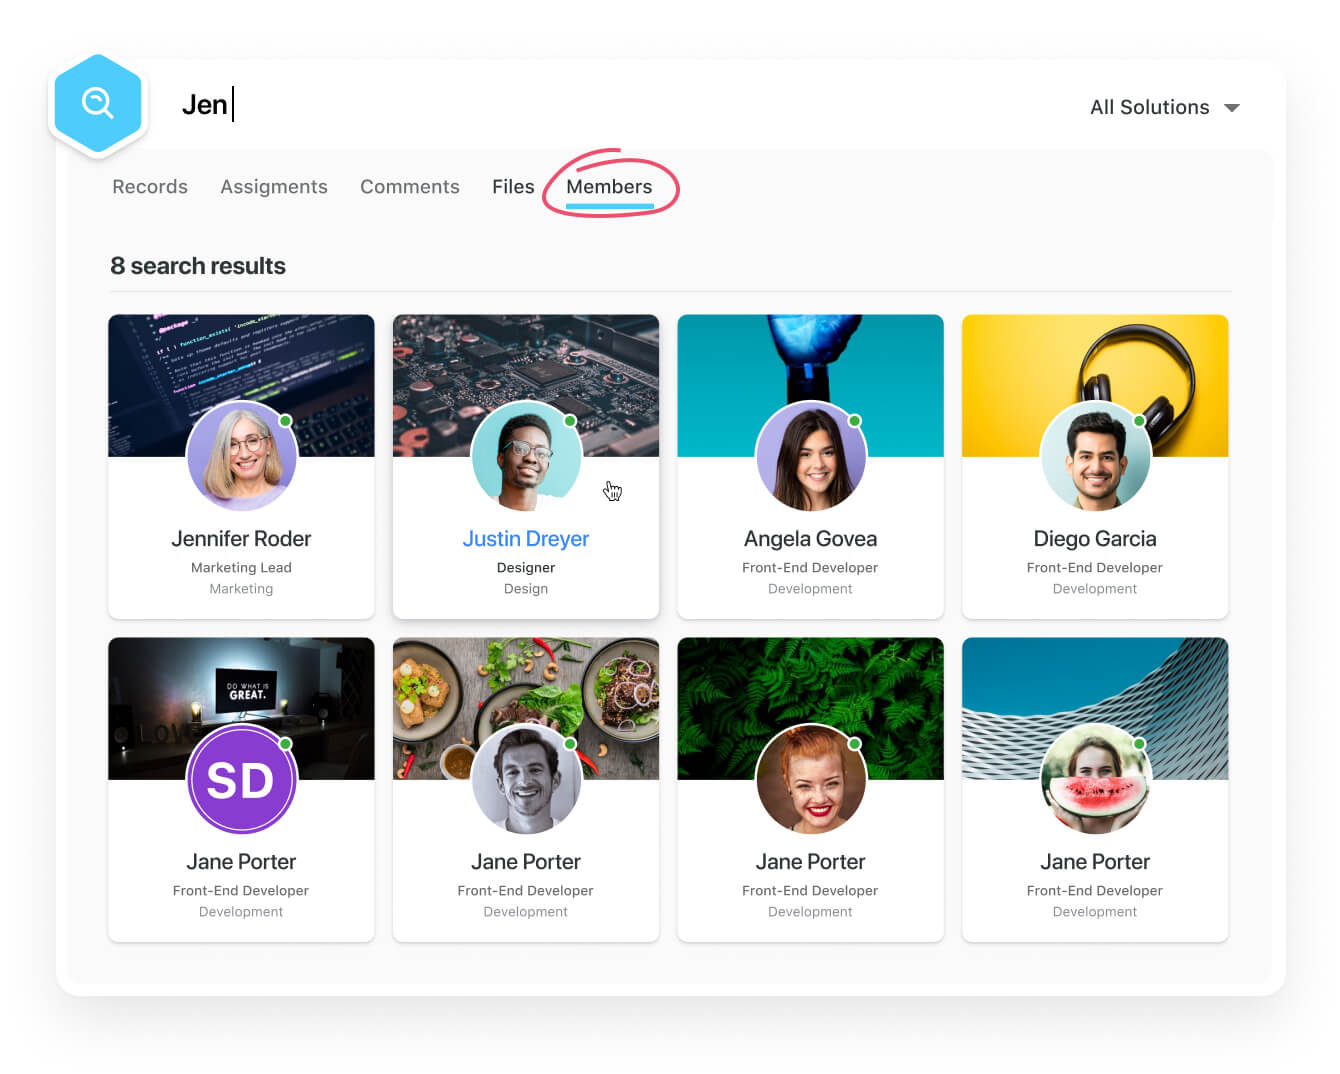Click the purple SD initials avatar
Screen dimensions: 1340x1074
point(242,779)
